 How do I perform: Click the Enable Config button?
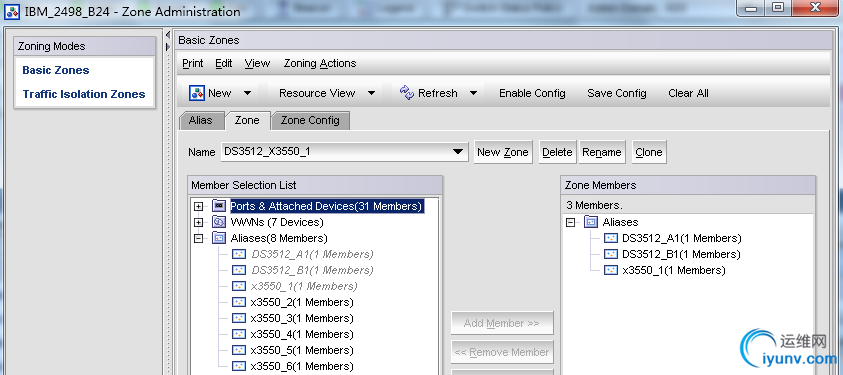click(x=532, y=93)
